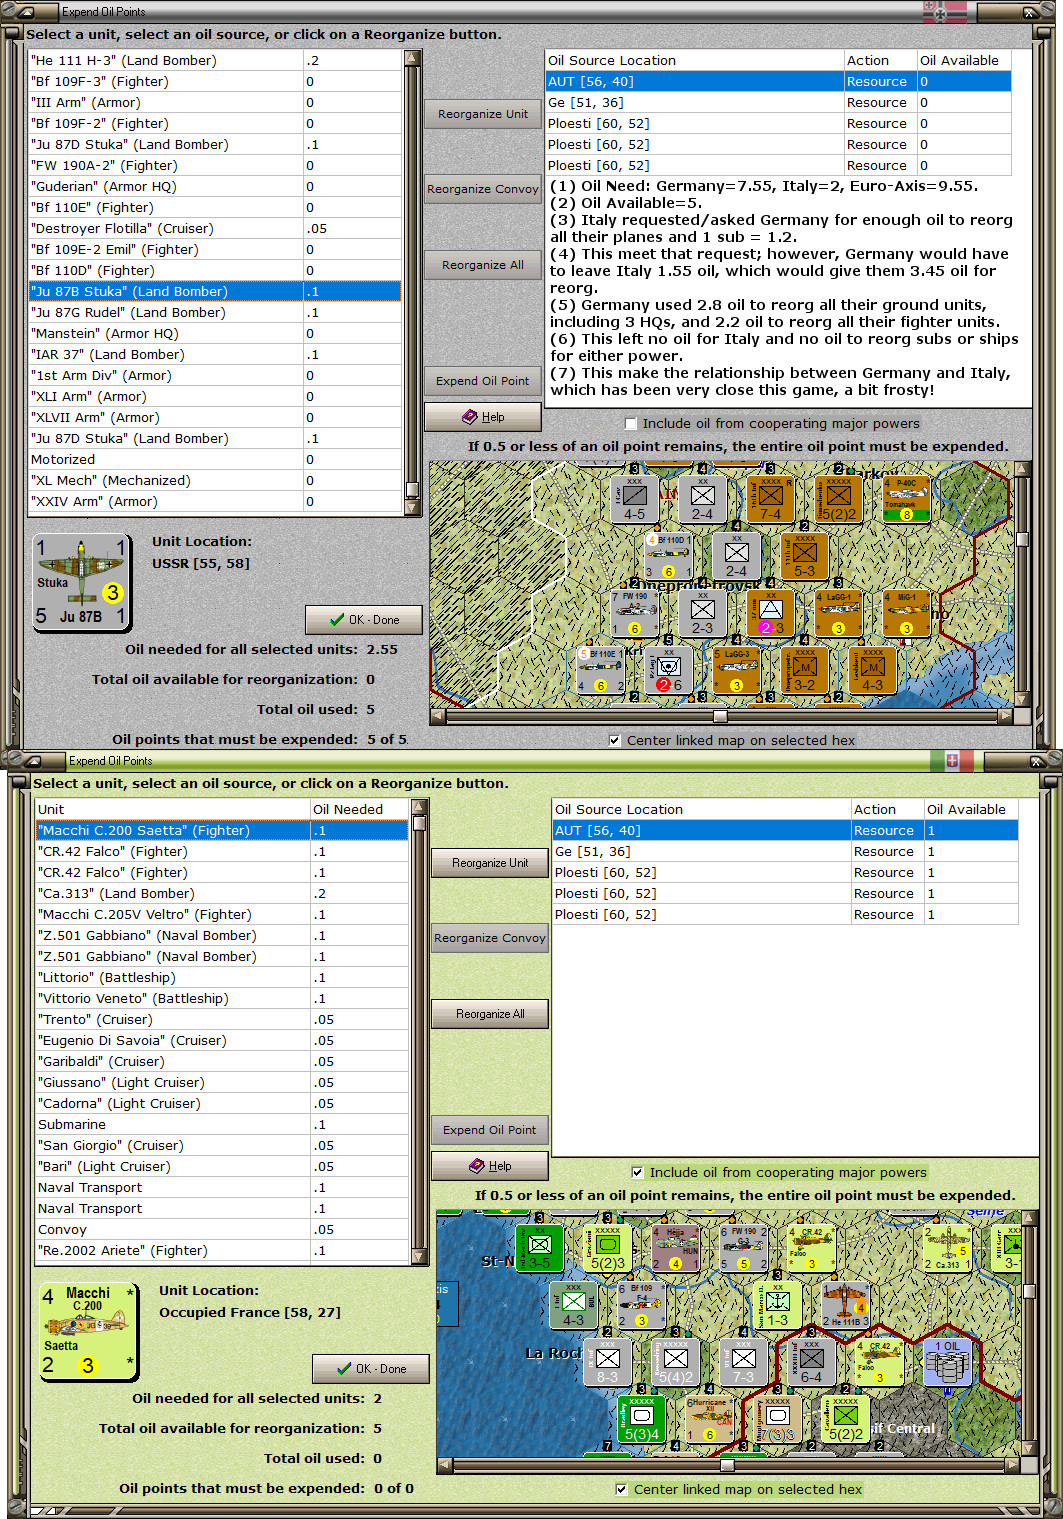Screen dimensions: 1063x1519
Task: Click the Italian unit list scroll-up arrow
Action: 419,807
